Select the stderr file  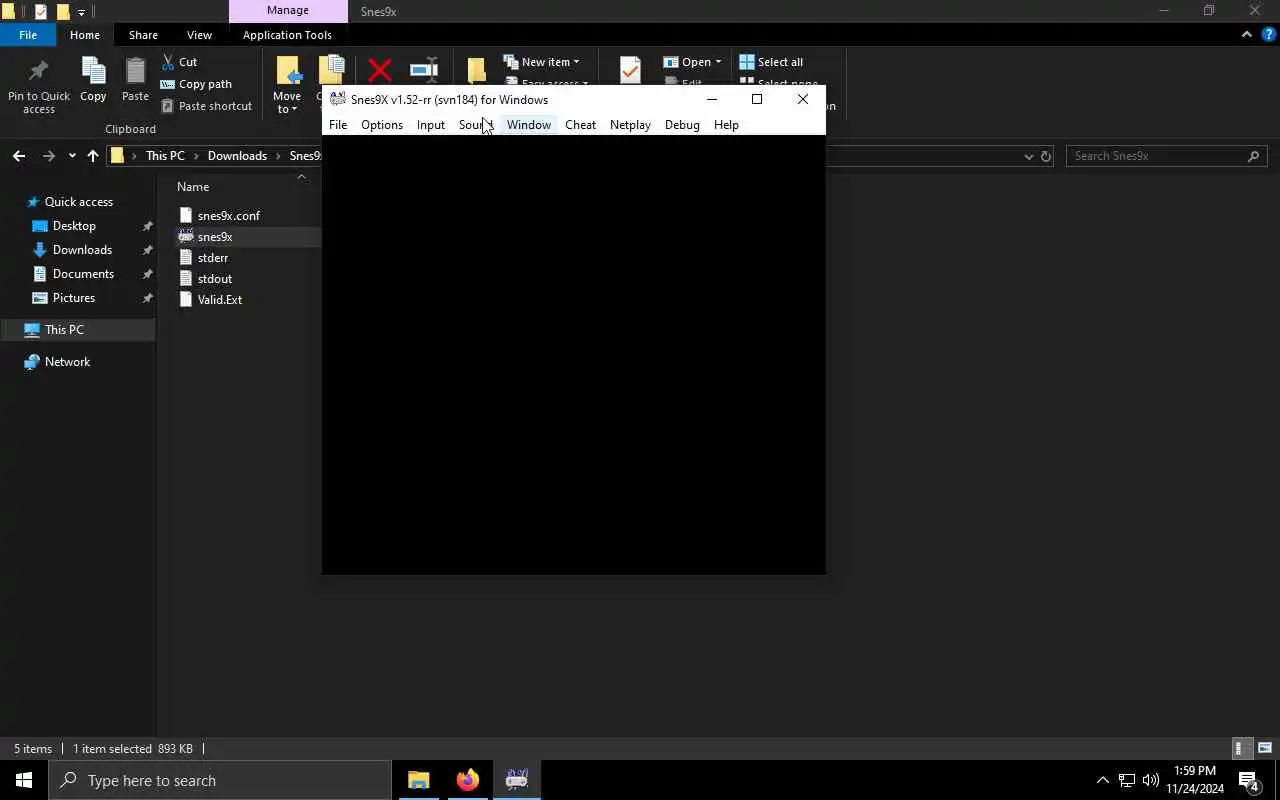click(213, 258)
